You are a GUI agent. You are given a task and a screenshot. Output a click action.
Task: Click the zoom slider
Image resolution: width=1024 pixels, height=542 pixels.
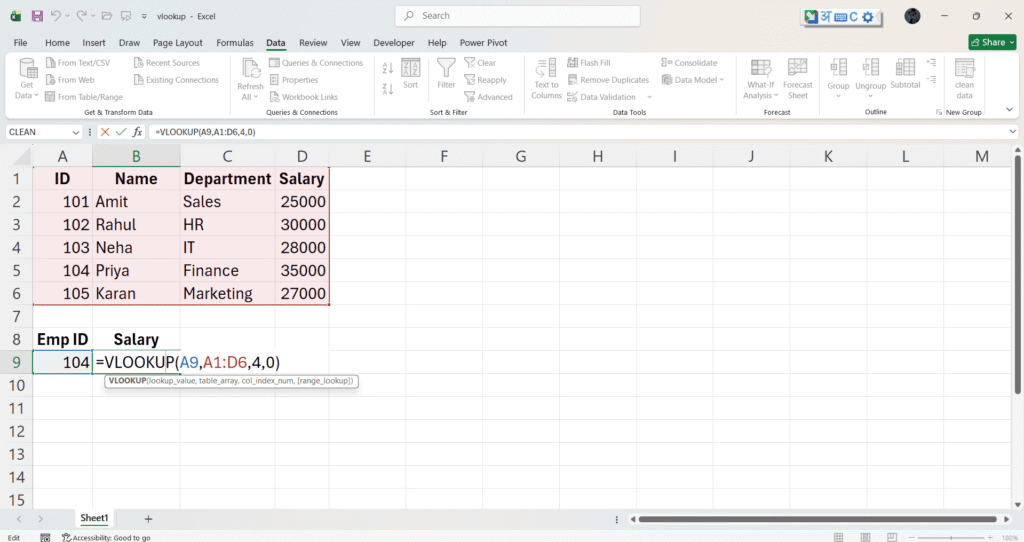point(951,537)
